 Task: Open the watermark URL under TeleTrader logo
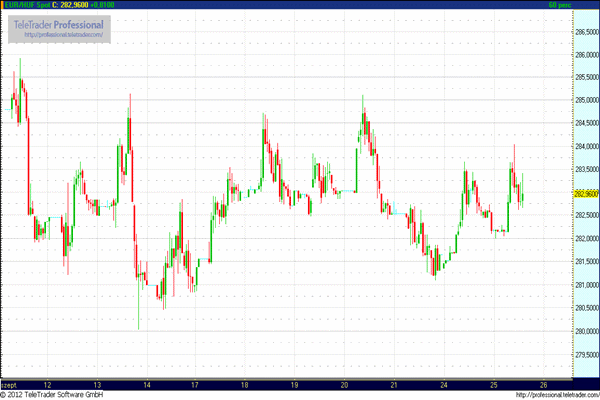pos(64,35)
